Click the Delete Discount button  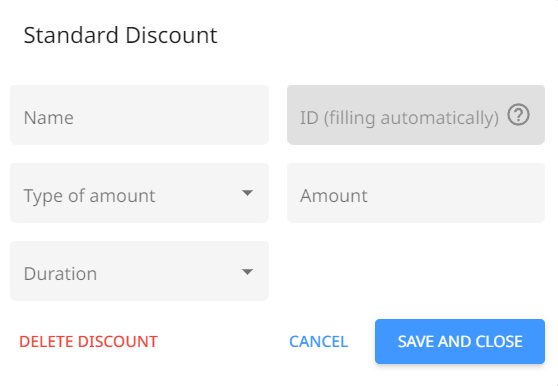[x=88, y=342]
